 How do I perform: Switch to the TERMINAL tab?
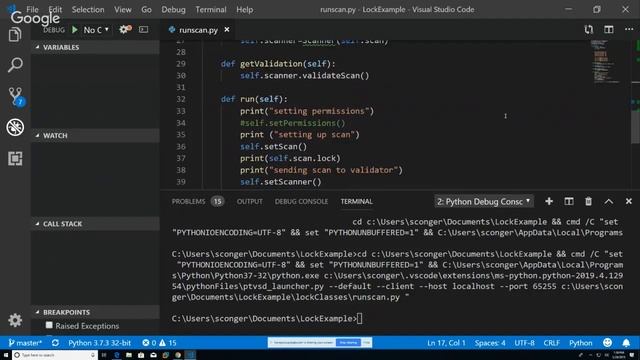356,201
